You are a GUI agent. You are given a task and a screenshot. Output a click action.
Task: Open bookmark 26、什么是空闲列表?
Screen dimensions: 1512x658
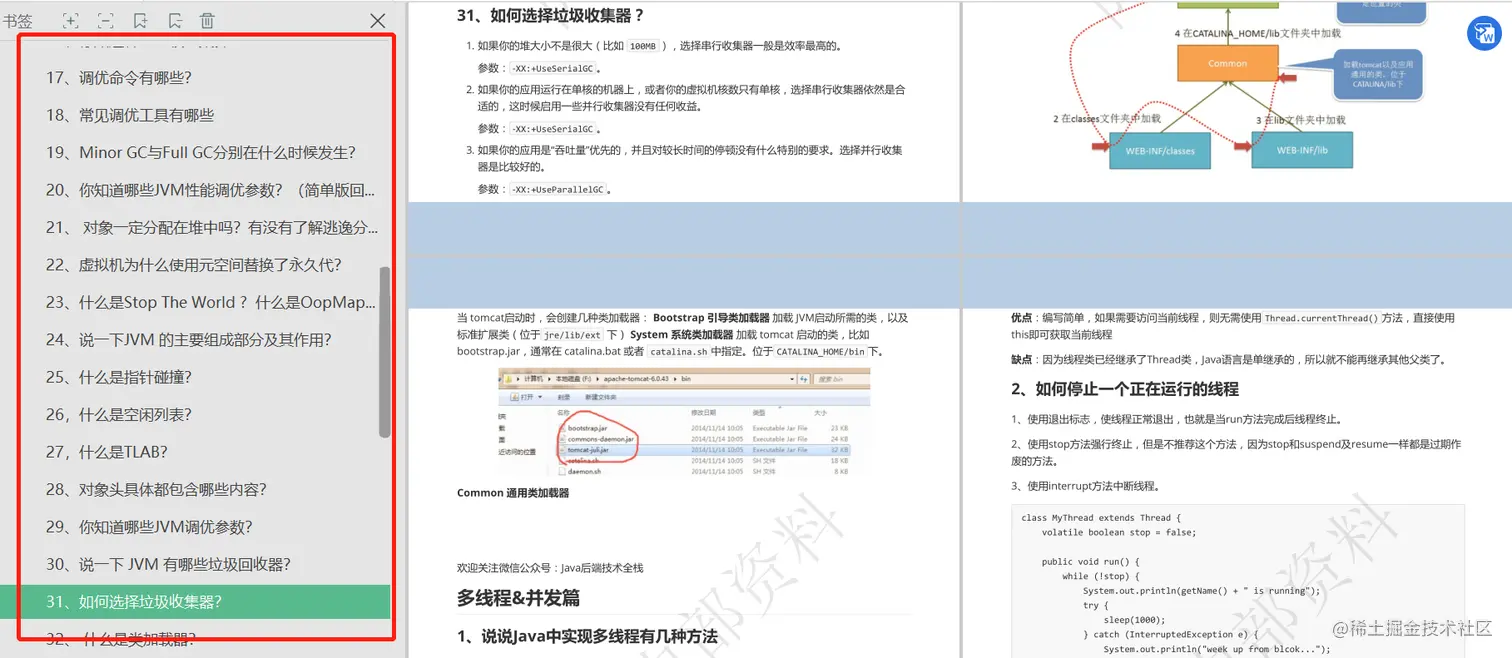(x=119, y=414)
